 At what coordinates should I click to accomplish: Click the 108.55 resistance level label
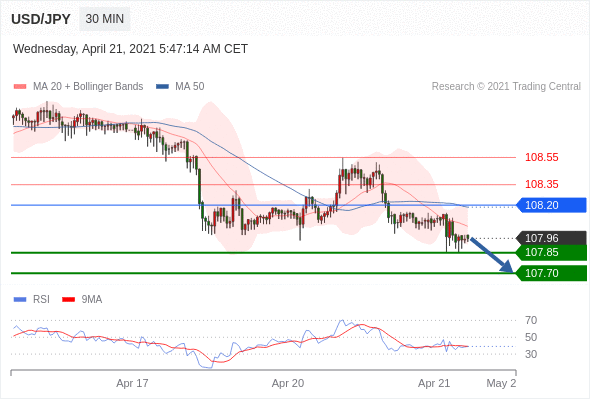pyautogui.click(x=542, y=157)
